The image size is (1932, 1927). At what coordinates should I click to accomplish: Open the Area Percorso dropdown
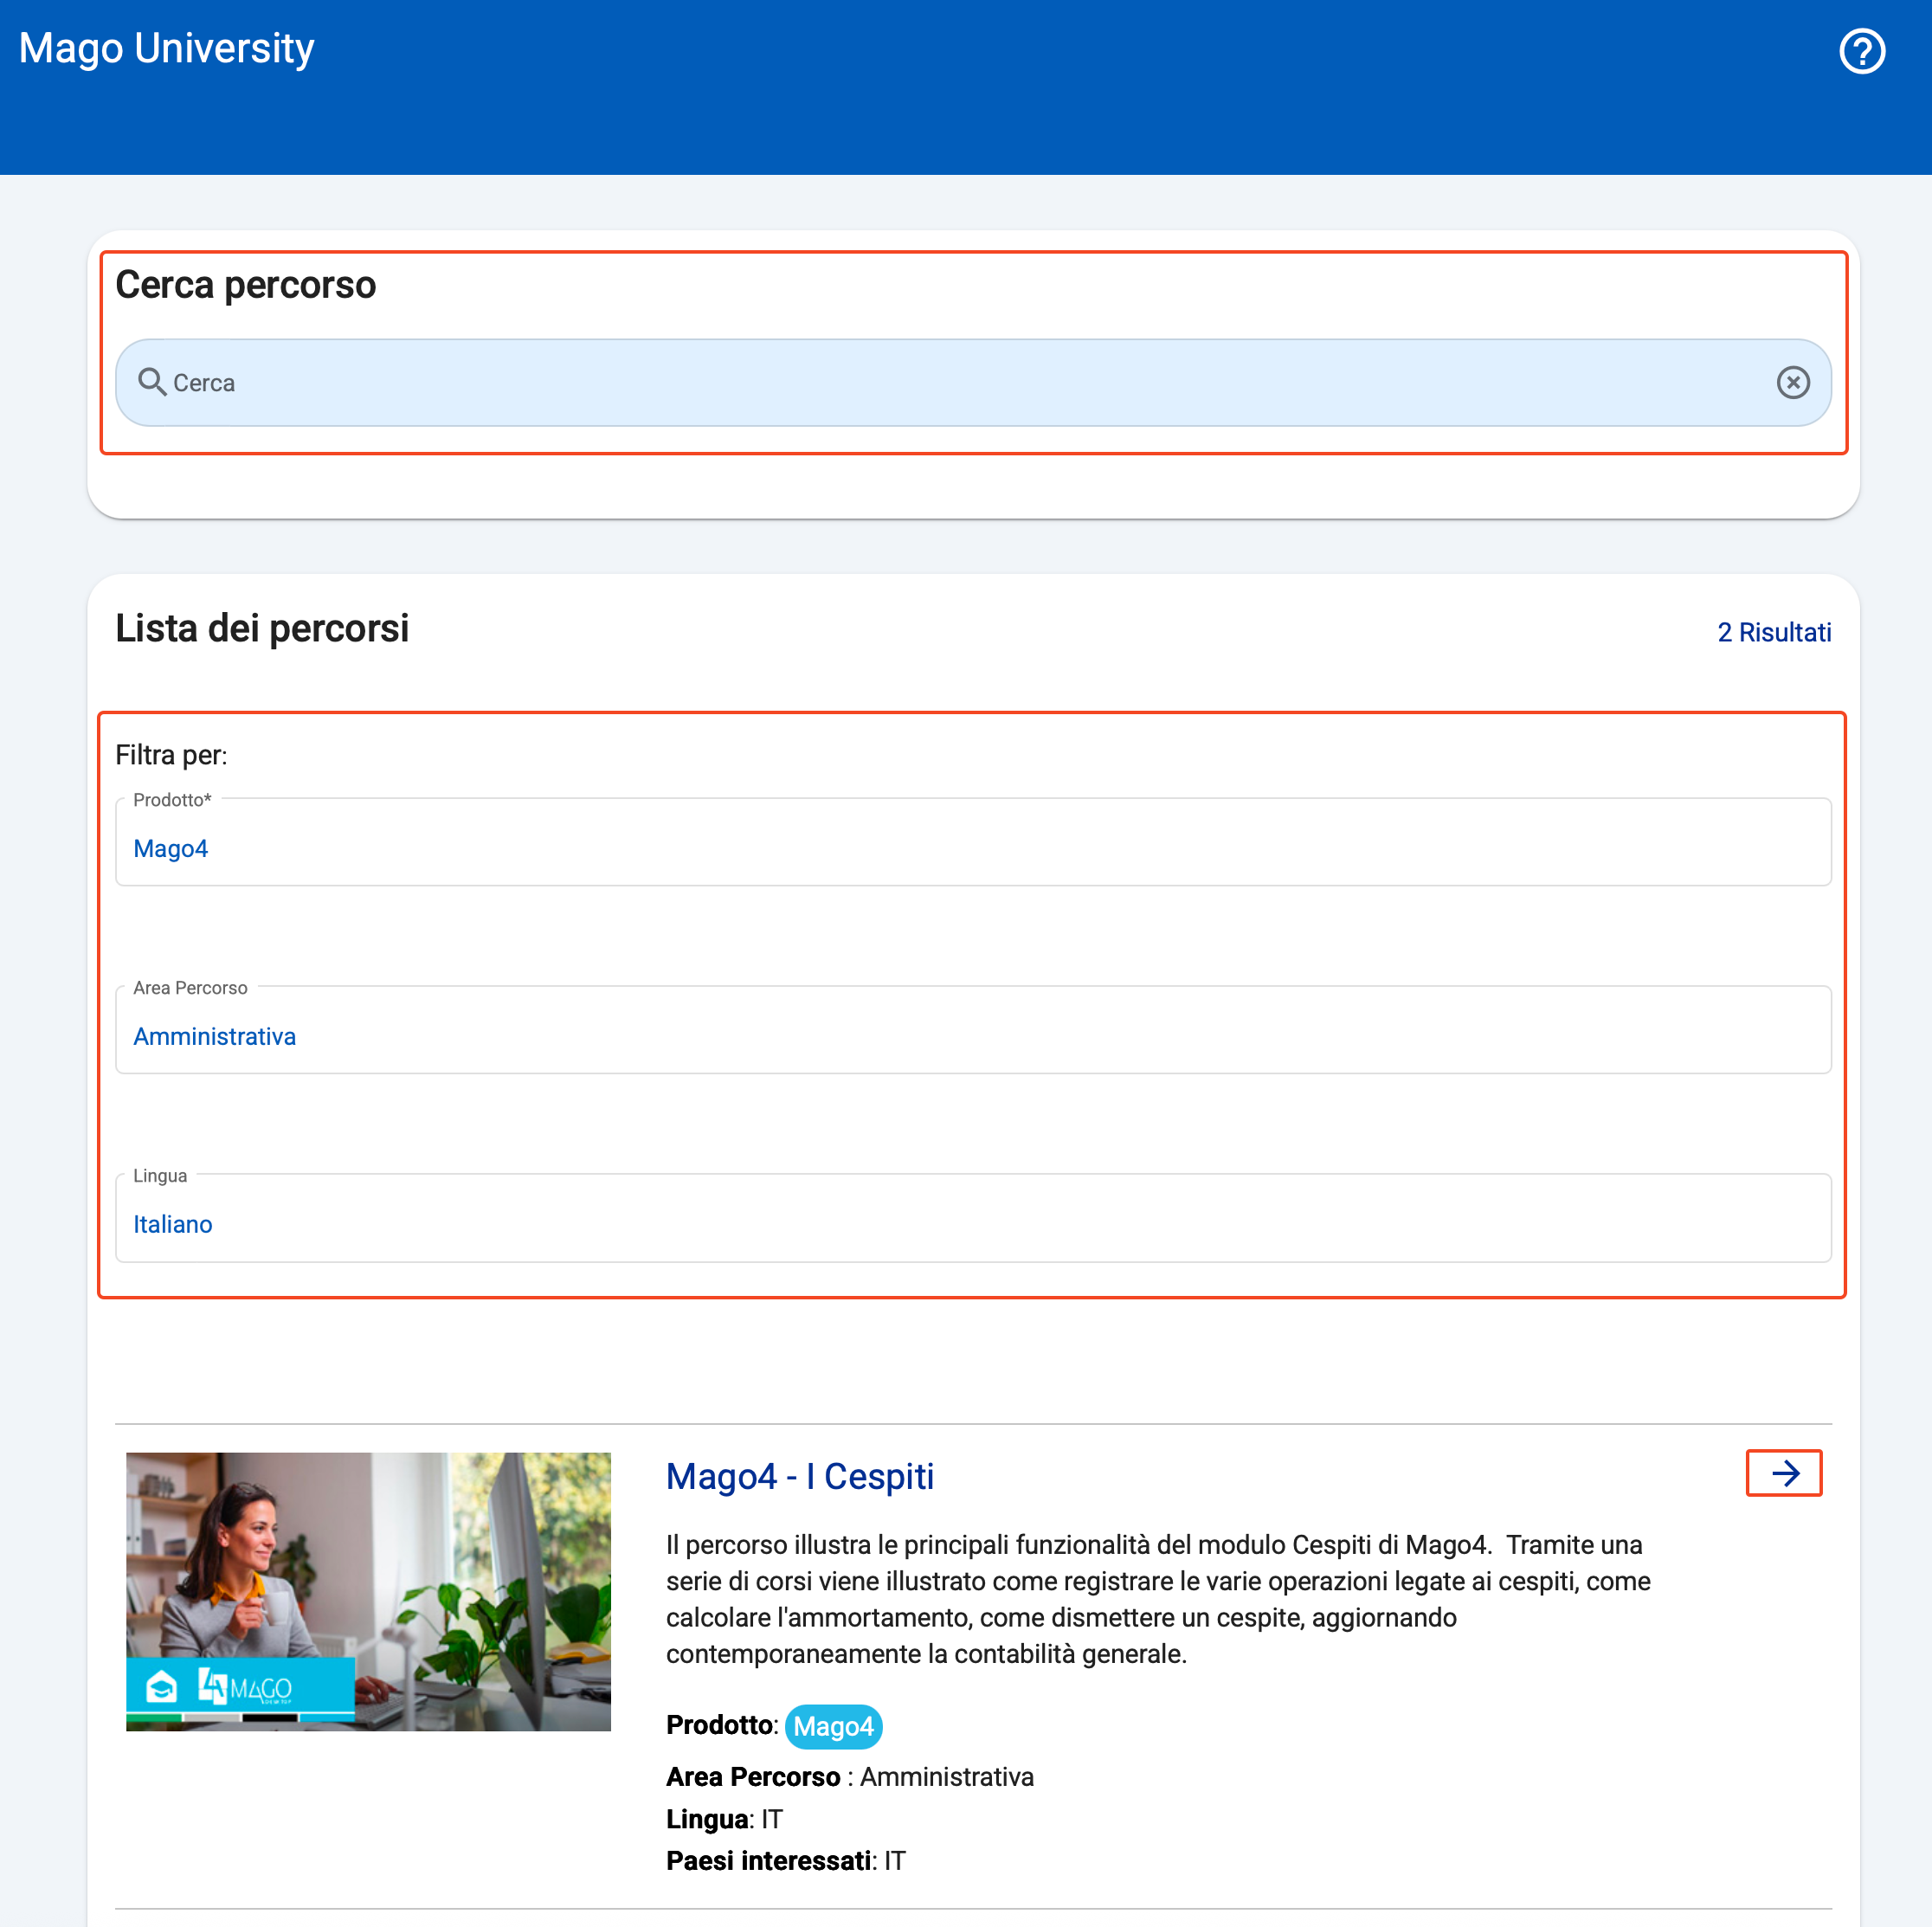(973, 1030)
